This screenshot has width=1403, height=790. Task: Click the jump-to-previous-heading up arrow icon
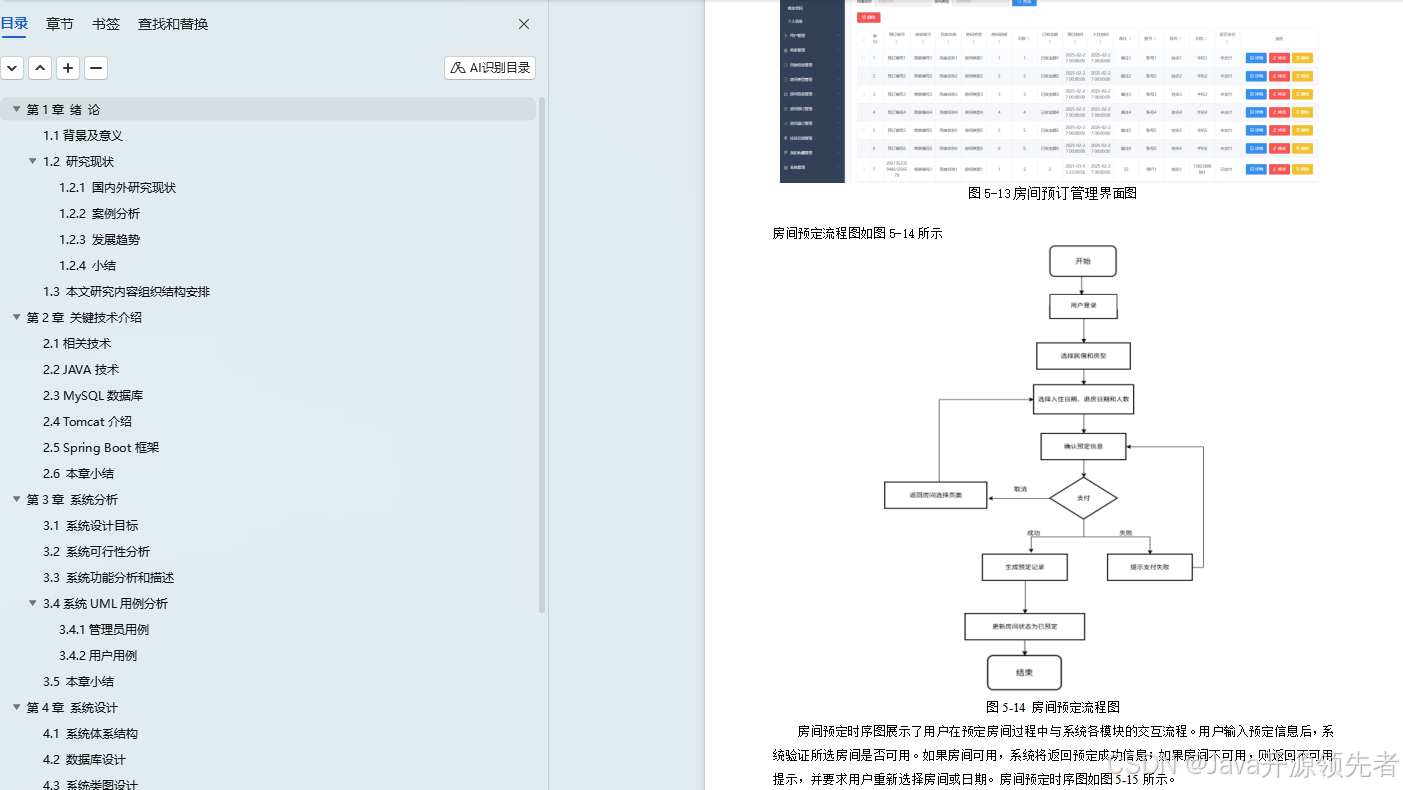click(x=39, y=67)
